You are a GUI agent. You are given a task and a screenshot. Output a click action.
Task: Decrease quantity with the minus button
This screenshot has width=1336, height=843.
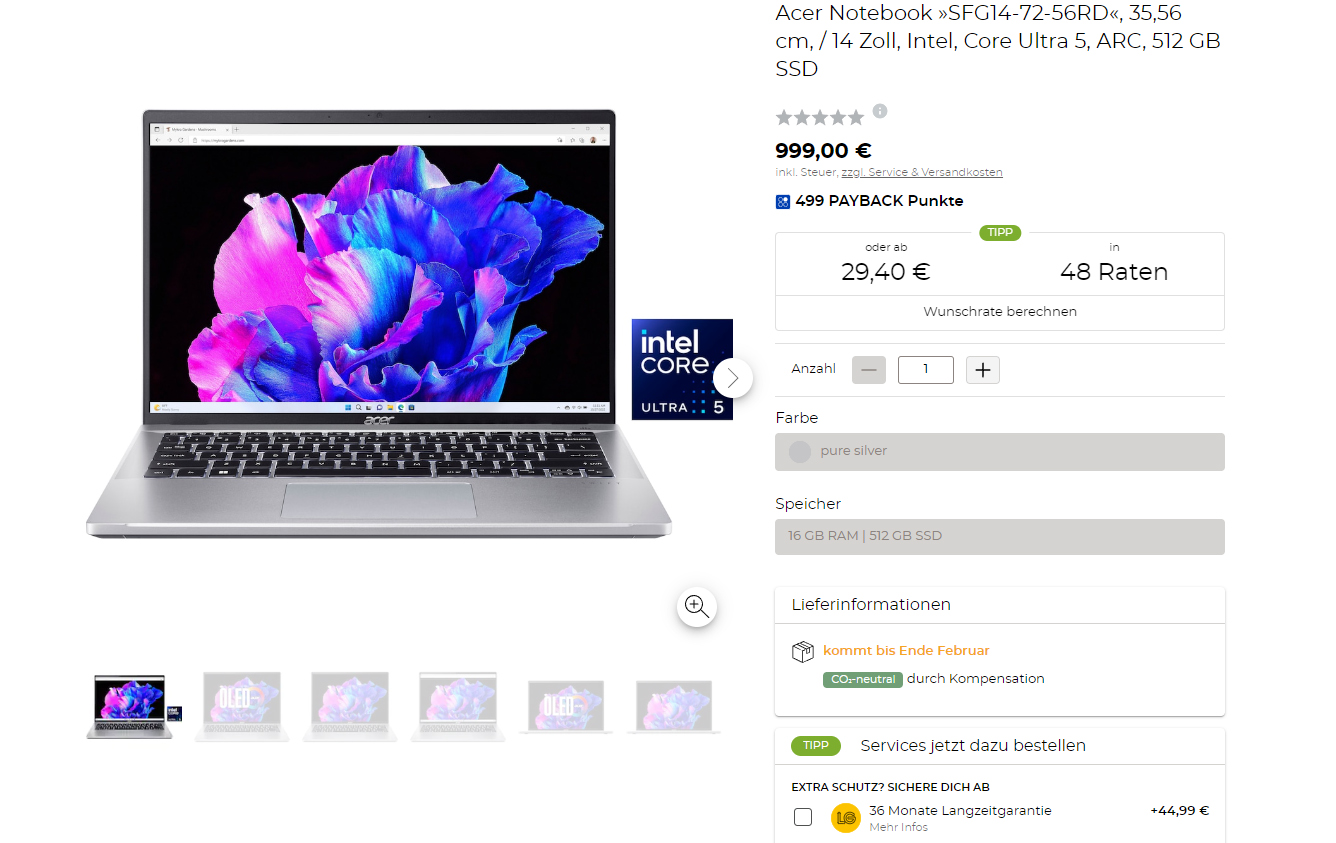point(869,370)
